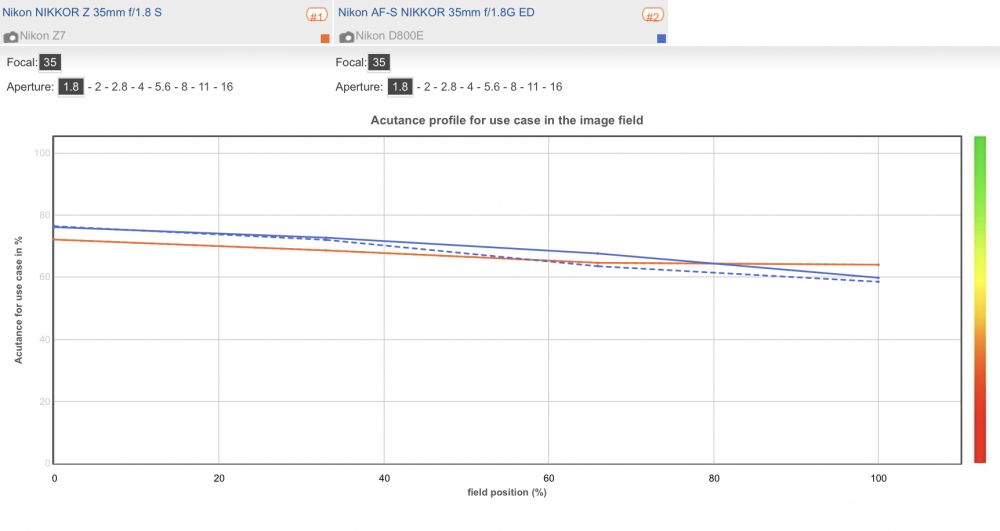Select aperture 4 for Nikon D800E lens
1000x531 pixels.
tap(470, 87)
